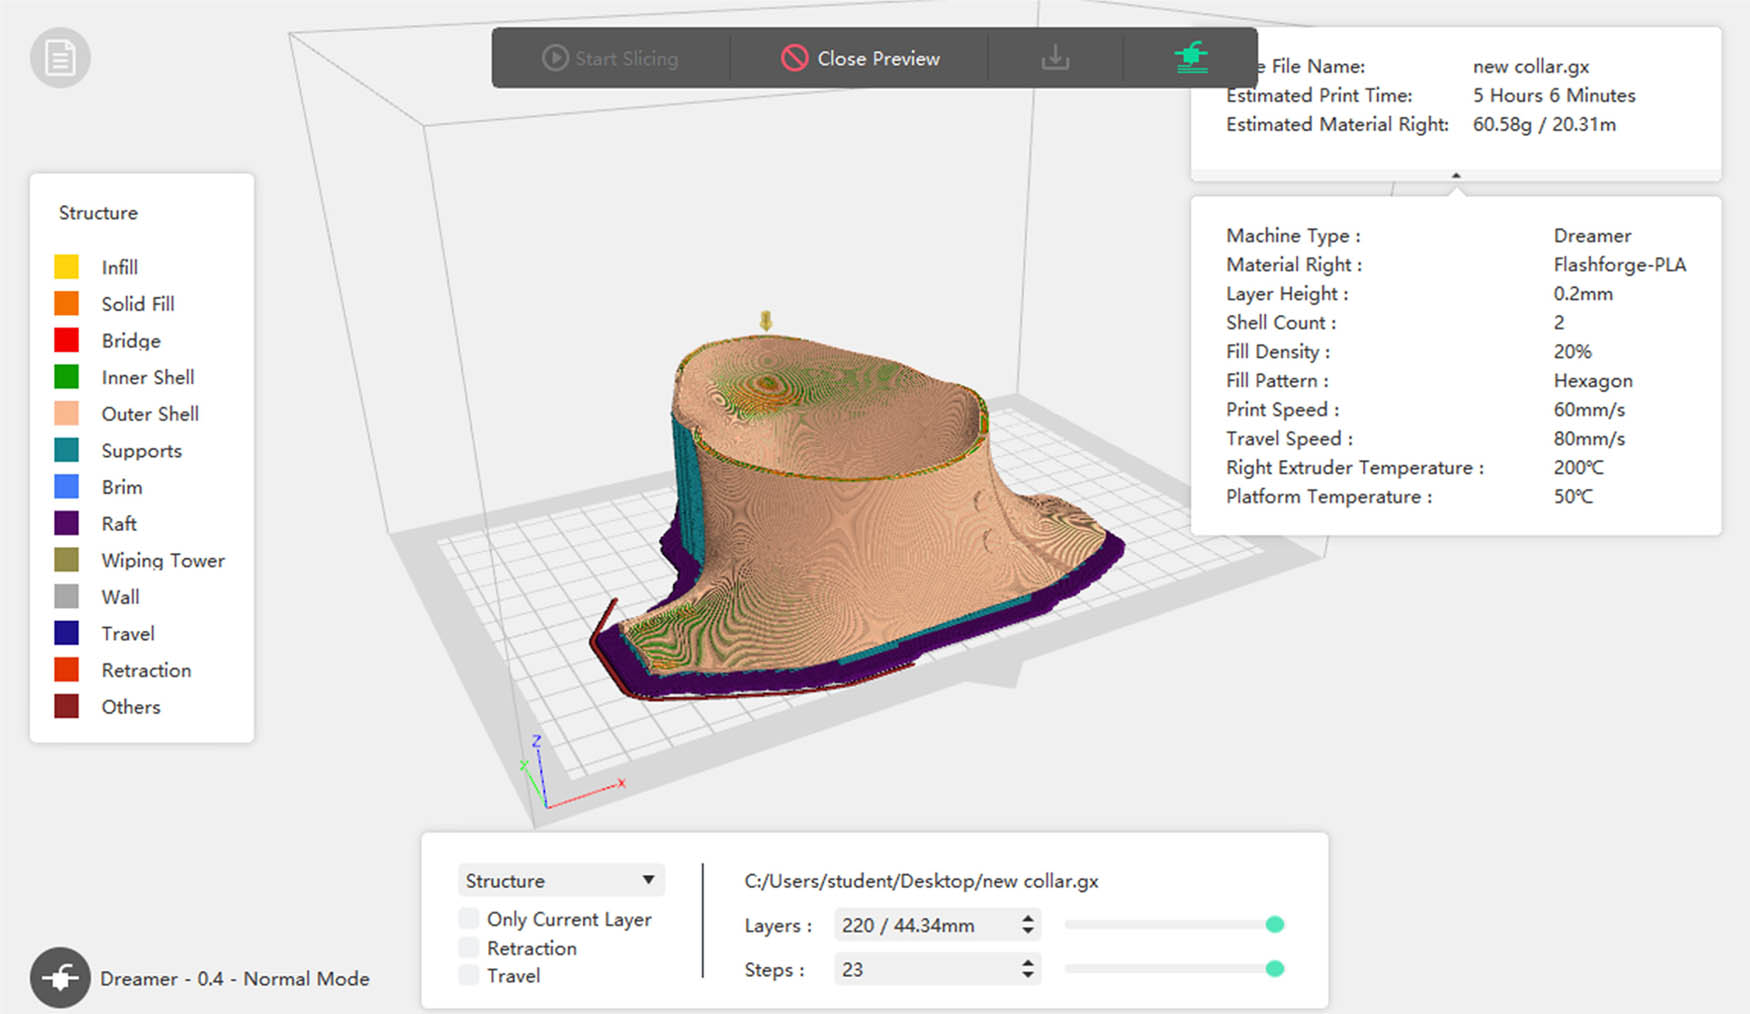Select the Raft purple color swatch
The width and height of the screenshot is (1750, 1014).
(67, 523)
